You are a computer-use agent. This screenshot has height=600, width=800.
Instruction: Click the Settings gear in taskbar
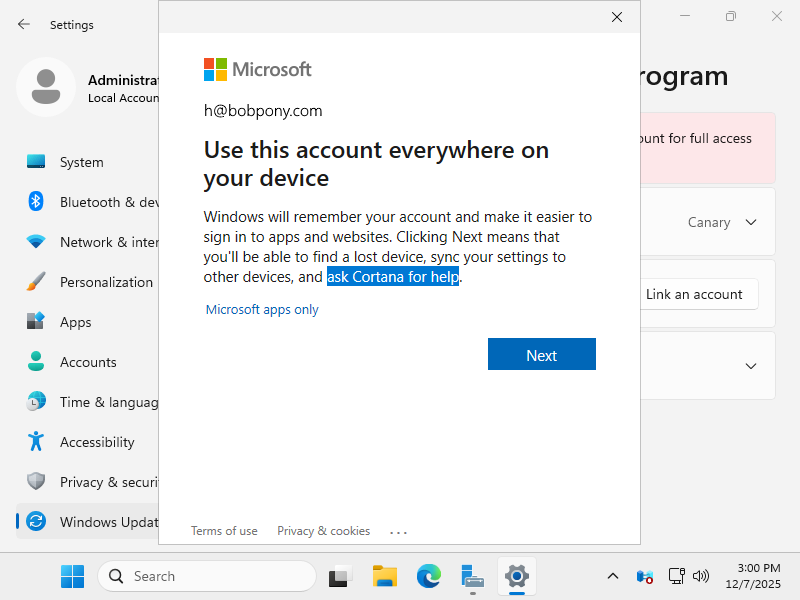point(517,576)
